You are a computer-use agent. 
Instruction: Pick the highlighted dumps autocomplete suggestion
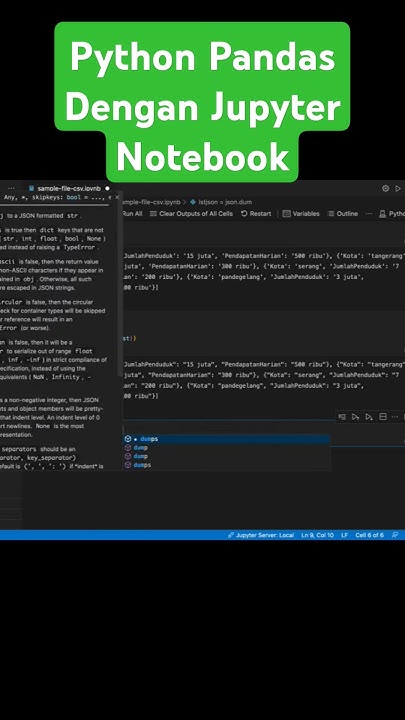click(227, 439)
